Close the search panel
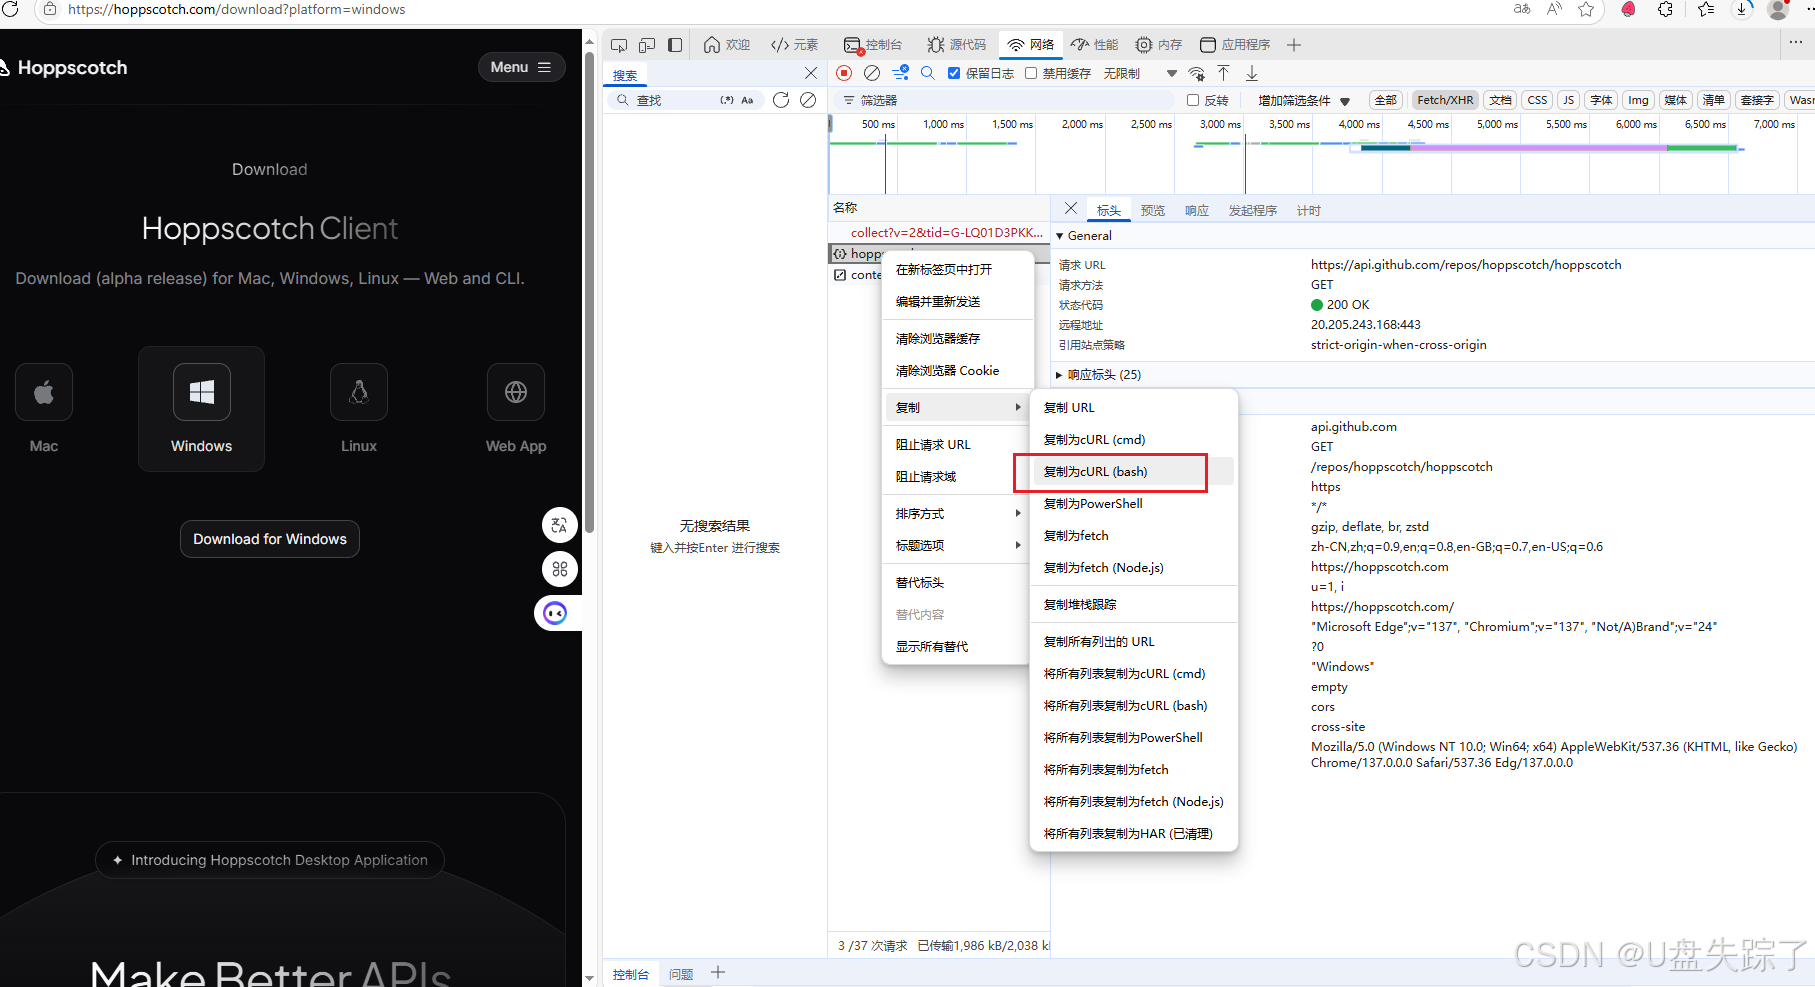This screenshot has width=1815, height=987. coord(811,73)
